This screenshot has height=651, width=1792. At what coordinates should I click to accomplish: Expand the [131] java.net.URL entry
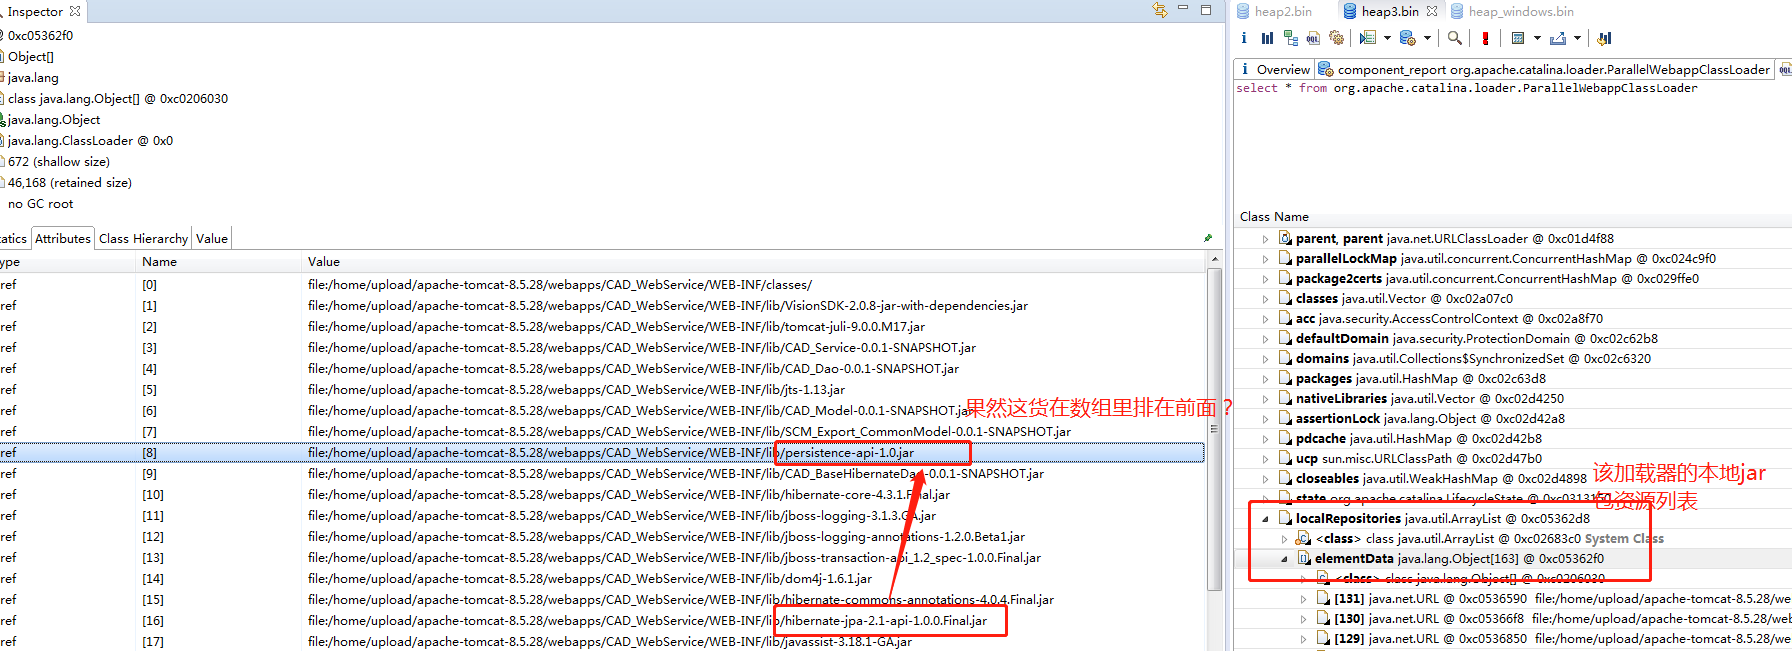tap(1303, 599)
